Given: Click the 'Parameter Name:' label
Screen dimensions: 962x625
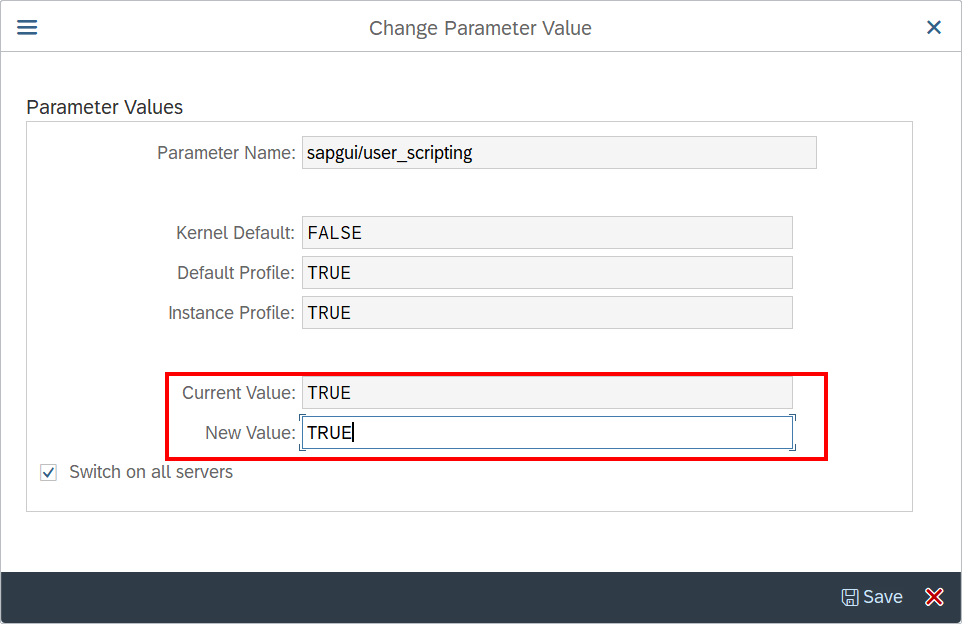Looking at the screenshot, I should (226, 153).
